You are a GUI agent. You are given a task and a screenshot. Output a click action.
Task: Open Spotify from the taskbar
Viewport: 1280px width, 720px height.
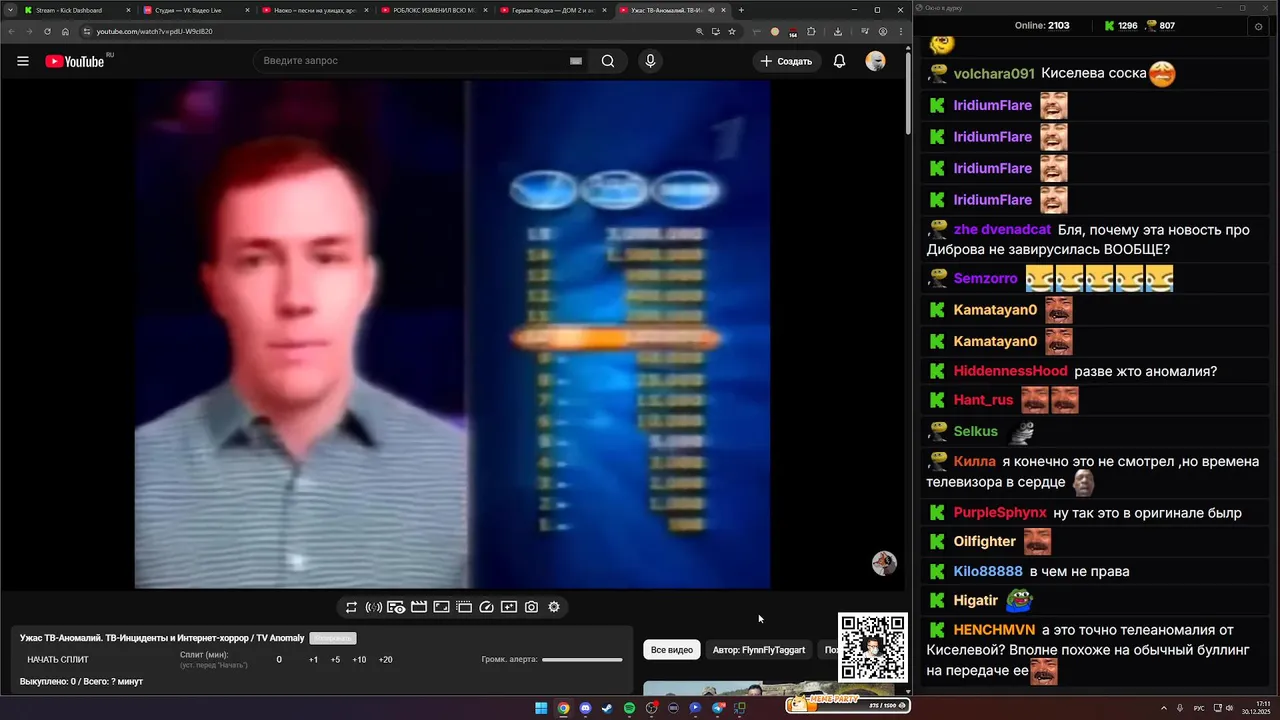point(629,708)
